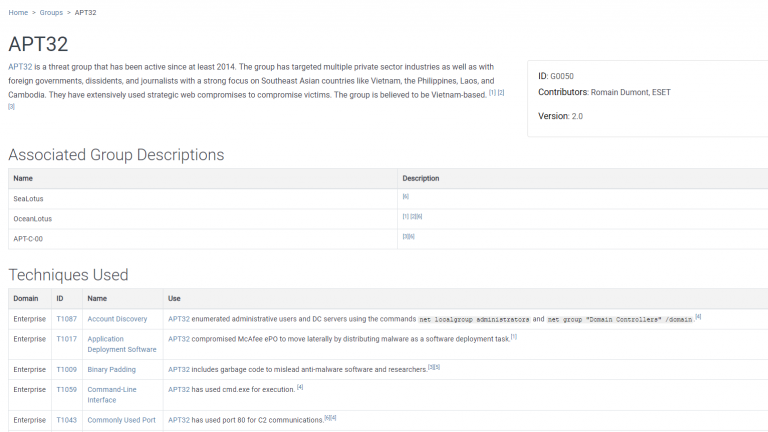Click Enterprise cell in the T1087 row
The image size is (768, 432).
[x=29, y=319]
